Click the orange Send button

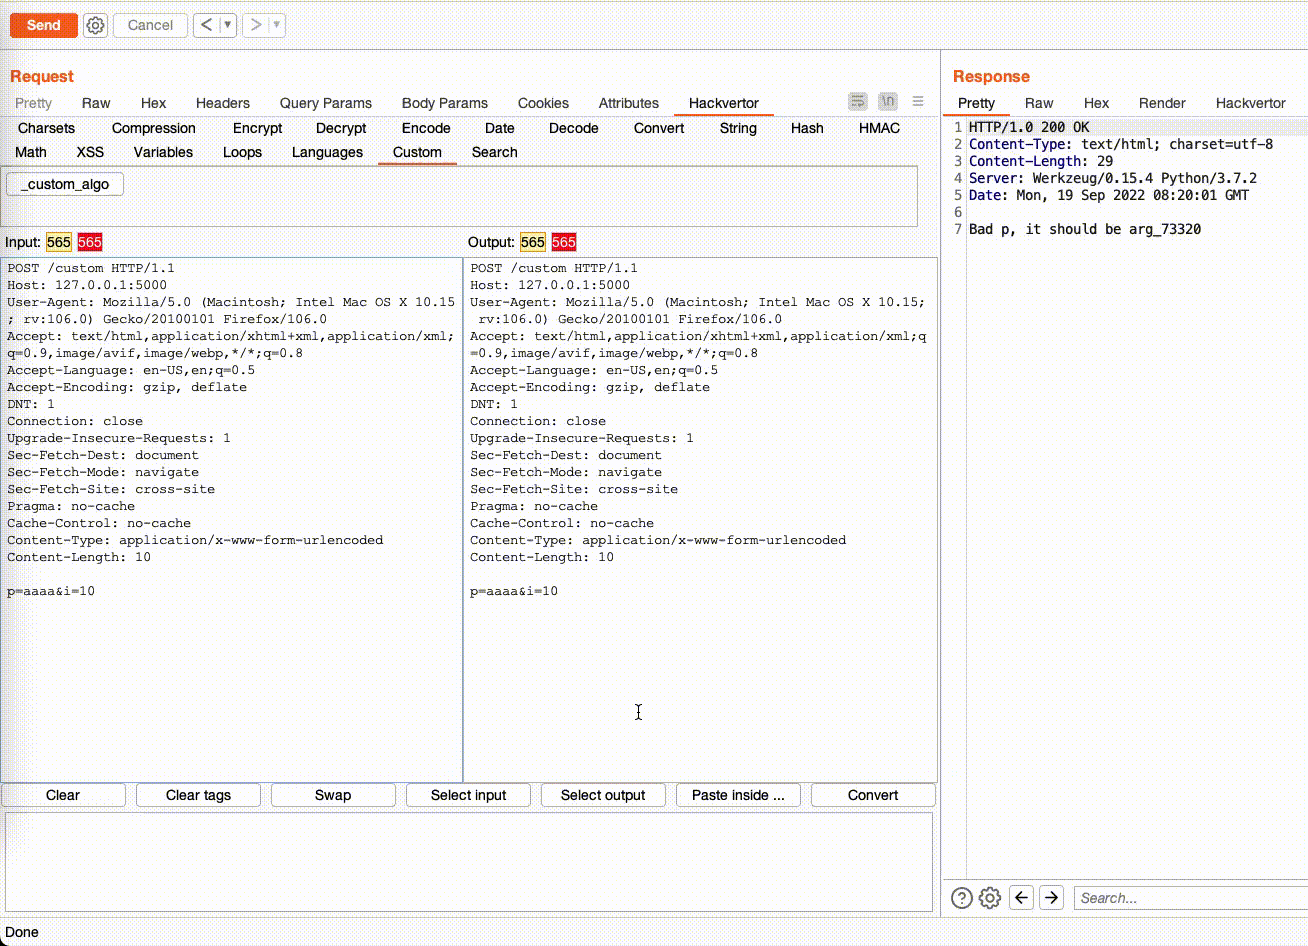tap(43, 25)
